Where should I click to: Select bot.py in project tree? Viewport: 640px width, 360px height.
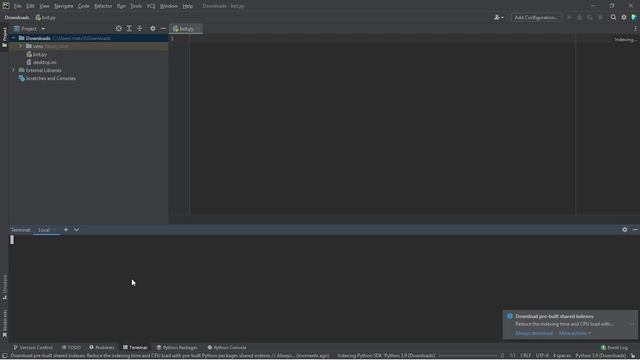[40, 54]
